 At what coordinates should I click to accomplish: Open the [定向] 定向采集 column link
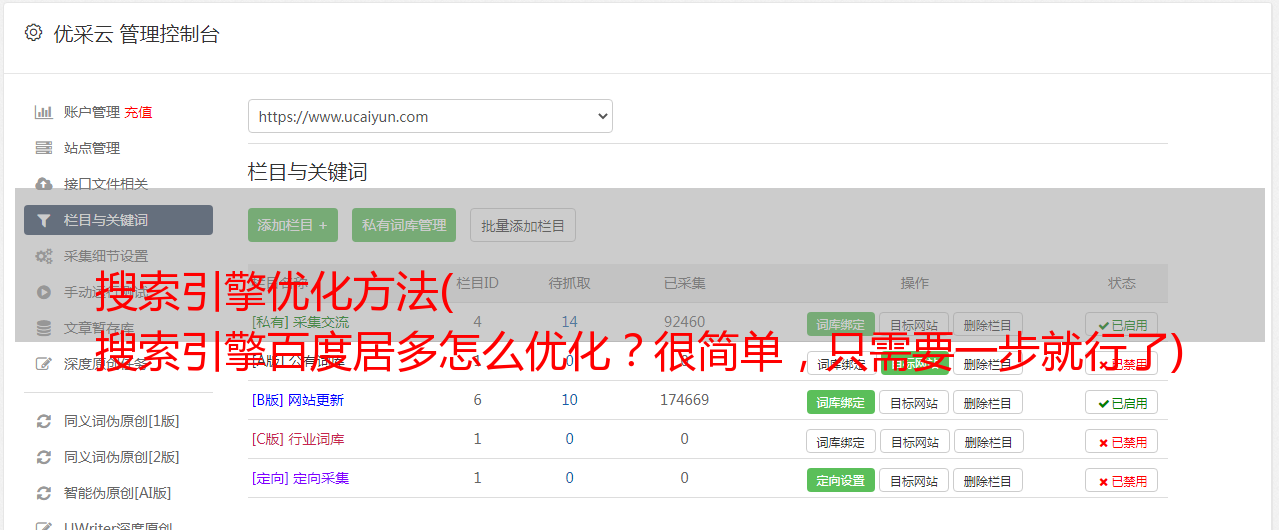[x=301, y=478]
